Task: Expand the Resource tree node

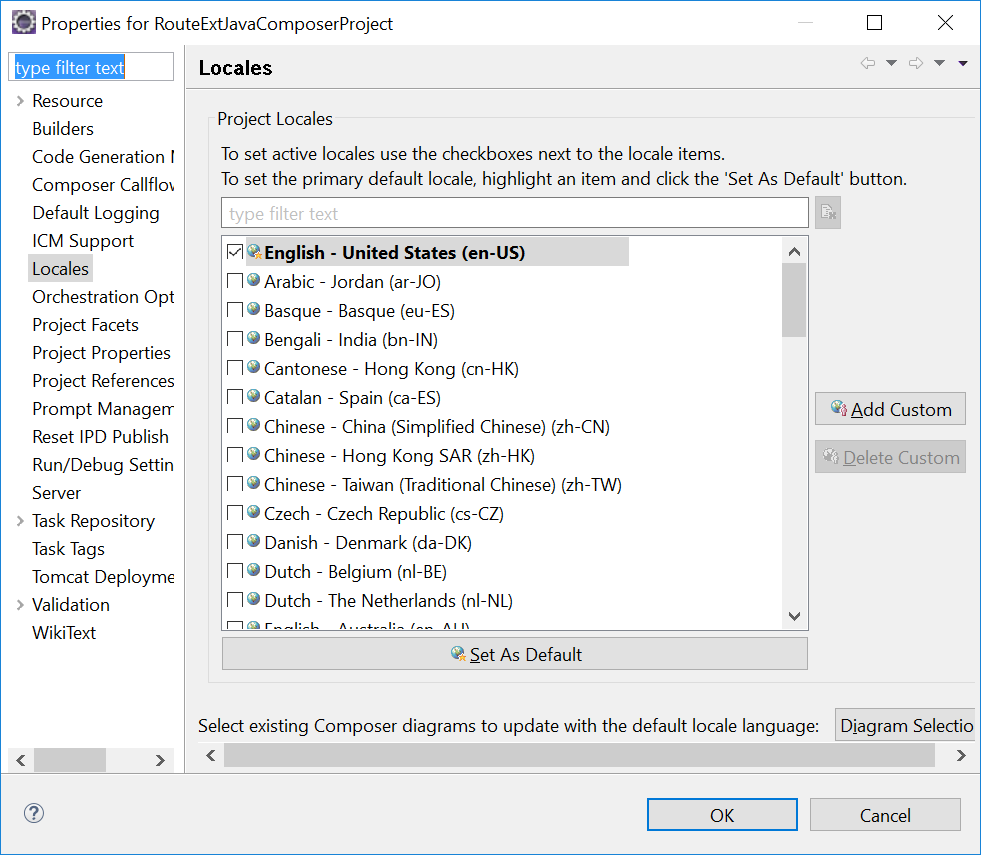Action: click(20, 101)
